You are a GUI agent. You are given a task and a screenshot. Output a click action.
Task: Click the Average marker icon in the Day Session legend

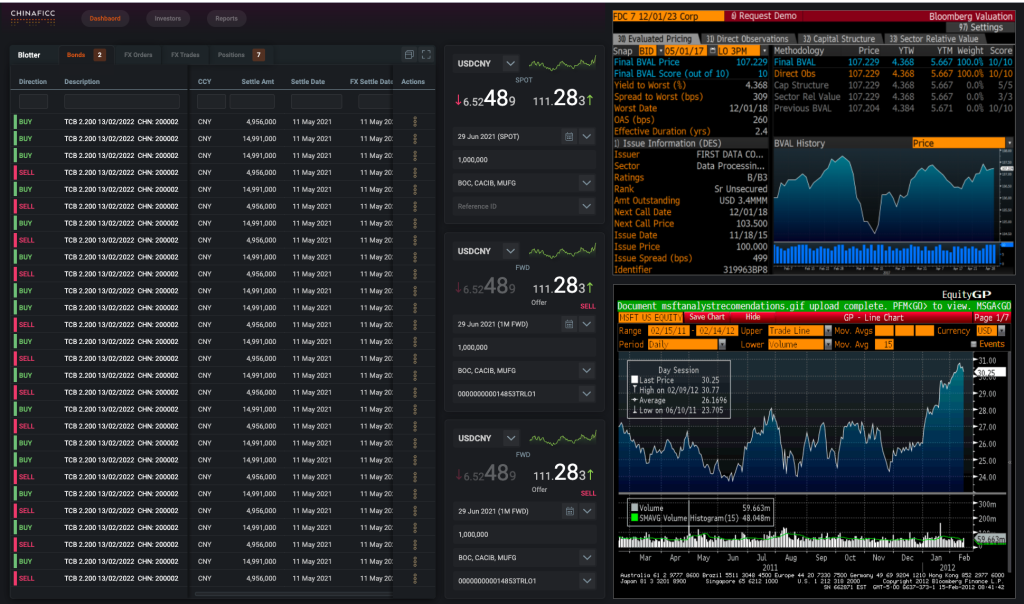click(x=634, y=400)
